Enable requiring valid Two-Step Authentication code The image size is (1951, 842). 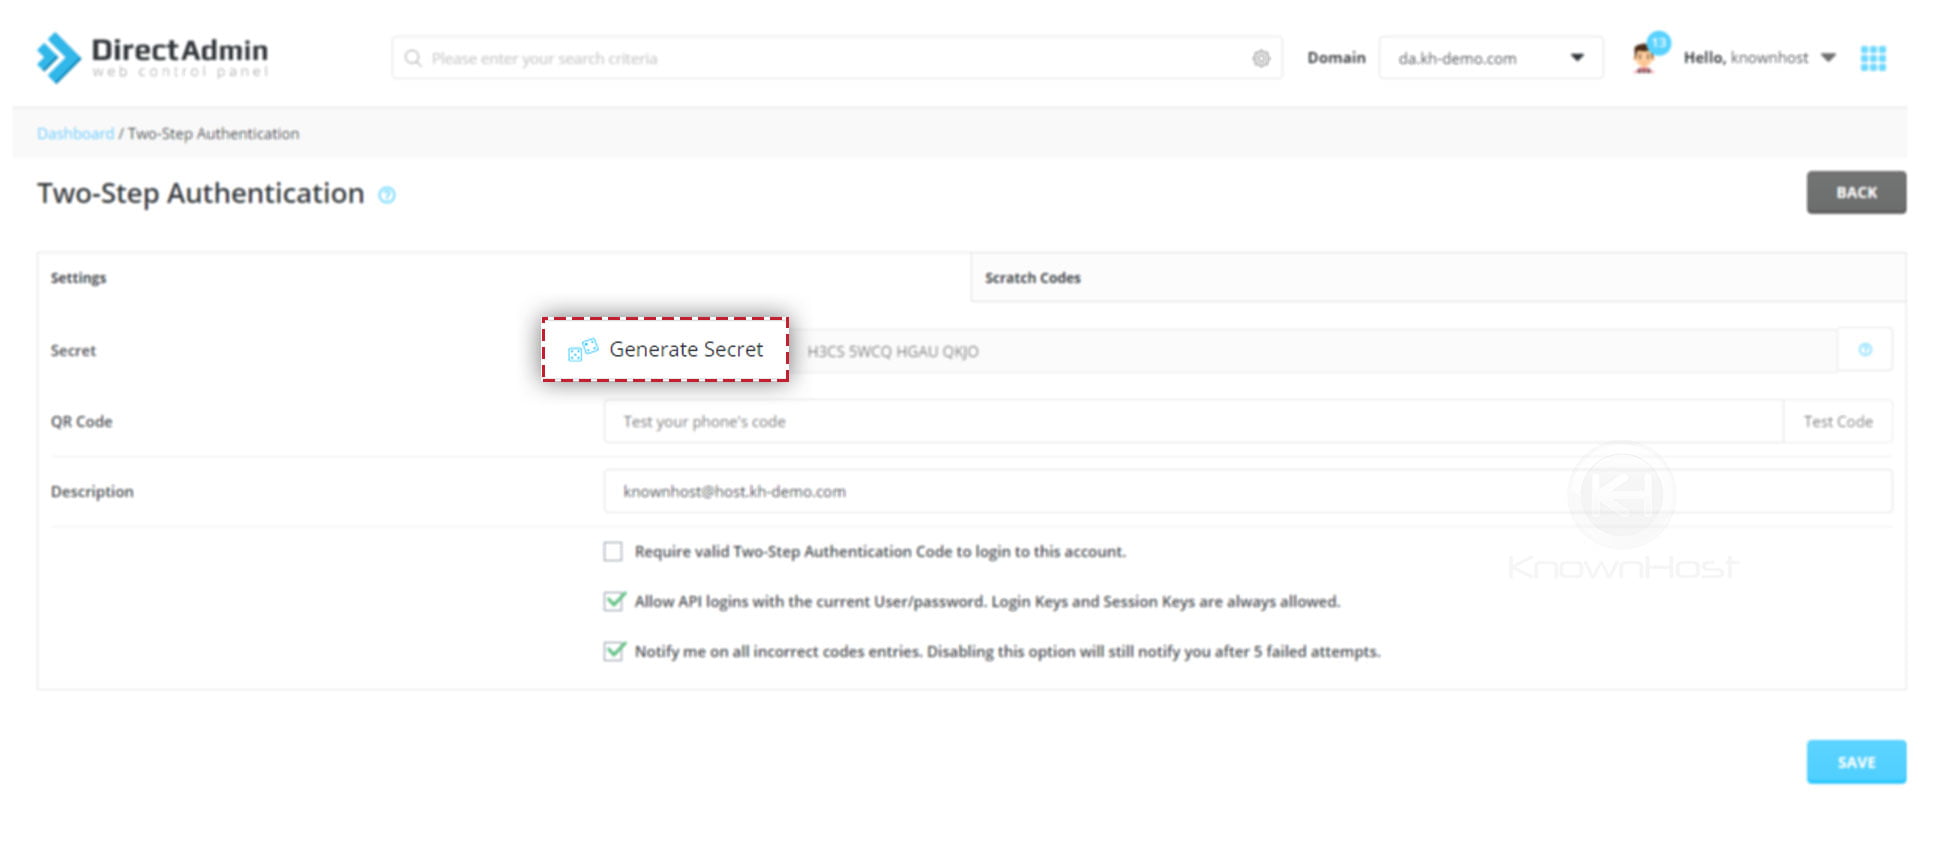click(611, 551)
